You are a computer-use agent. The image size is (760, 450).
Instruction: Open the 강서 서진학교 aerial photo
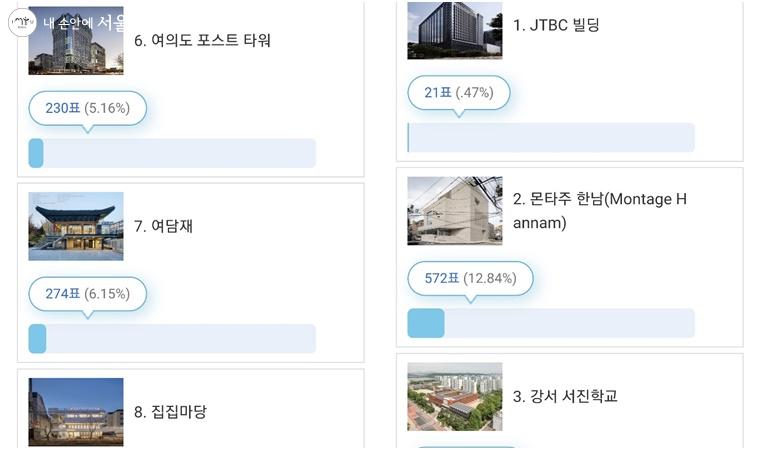coord(455,396)
